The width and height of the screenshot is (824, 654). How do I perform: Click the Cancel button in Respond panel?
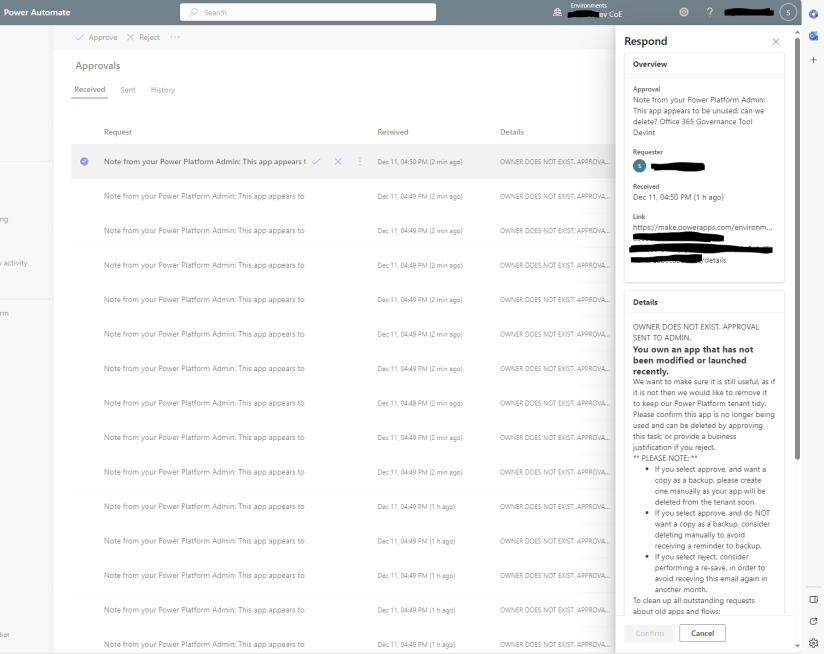(x=702, y=633)
